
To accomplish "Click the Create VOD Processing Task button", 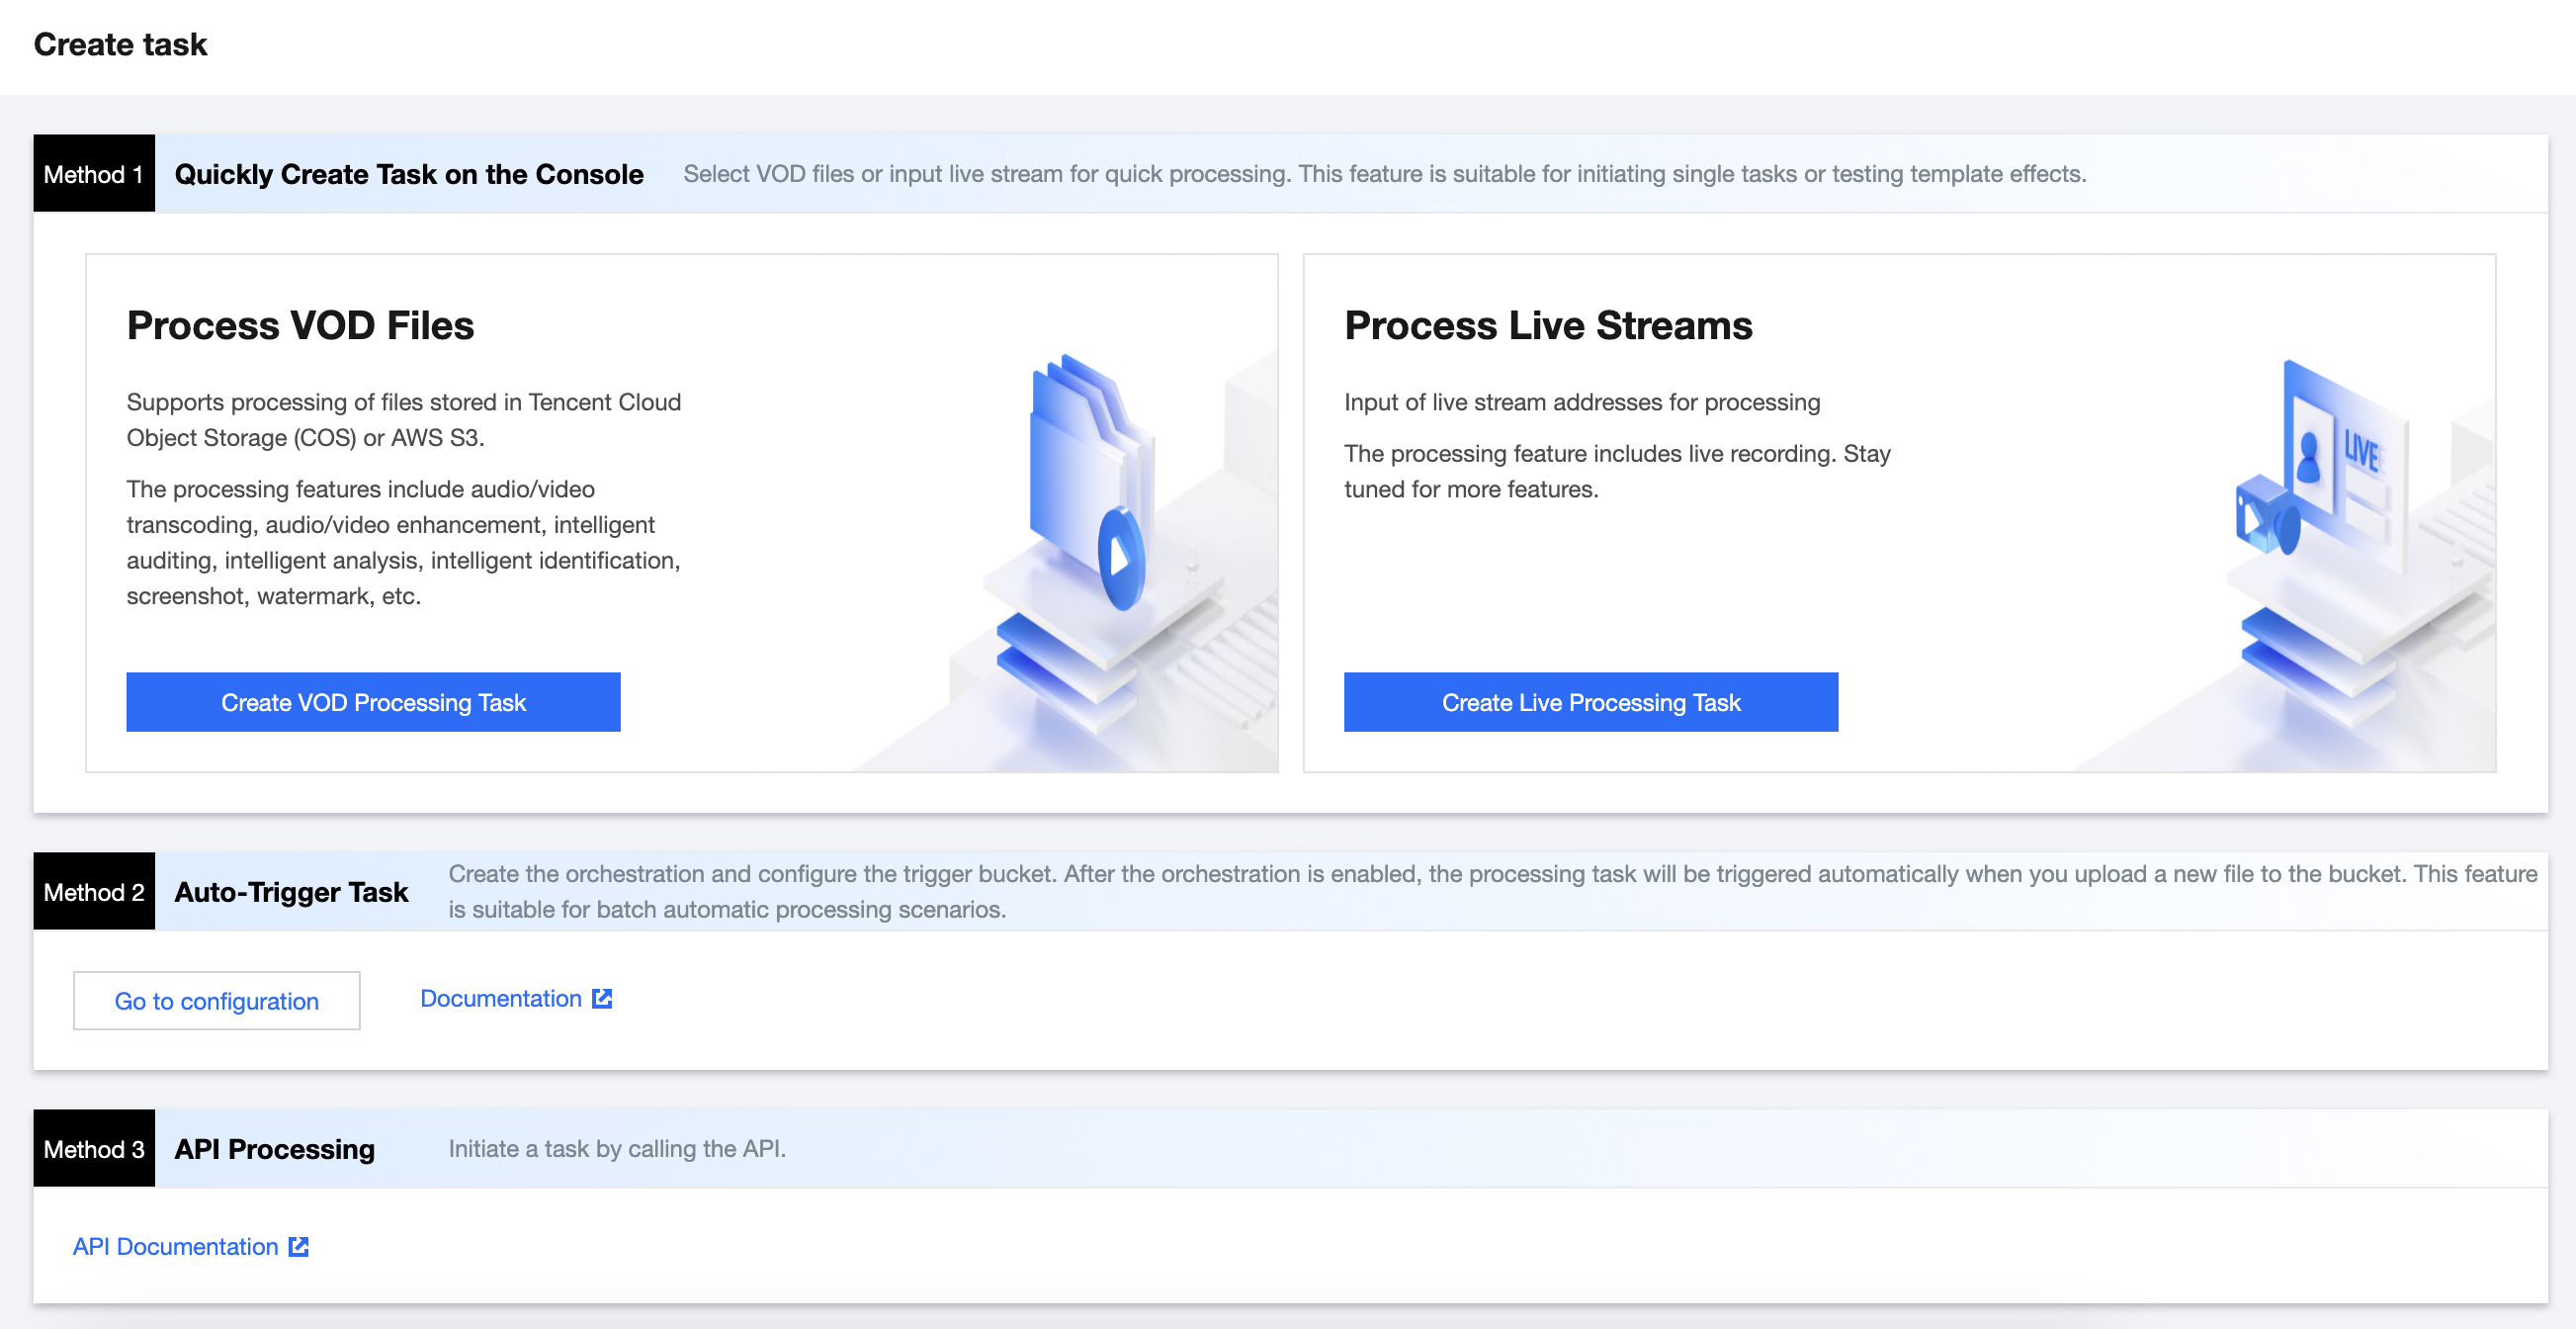I will click(x=373, y=702).
